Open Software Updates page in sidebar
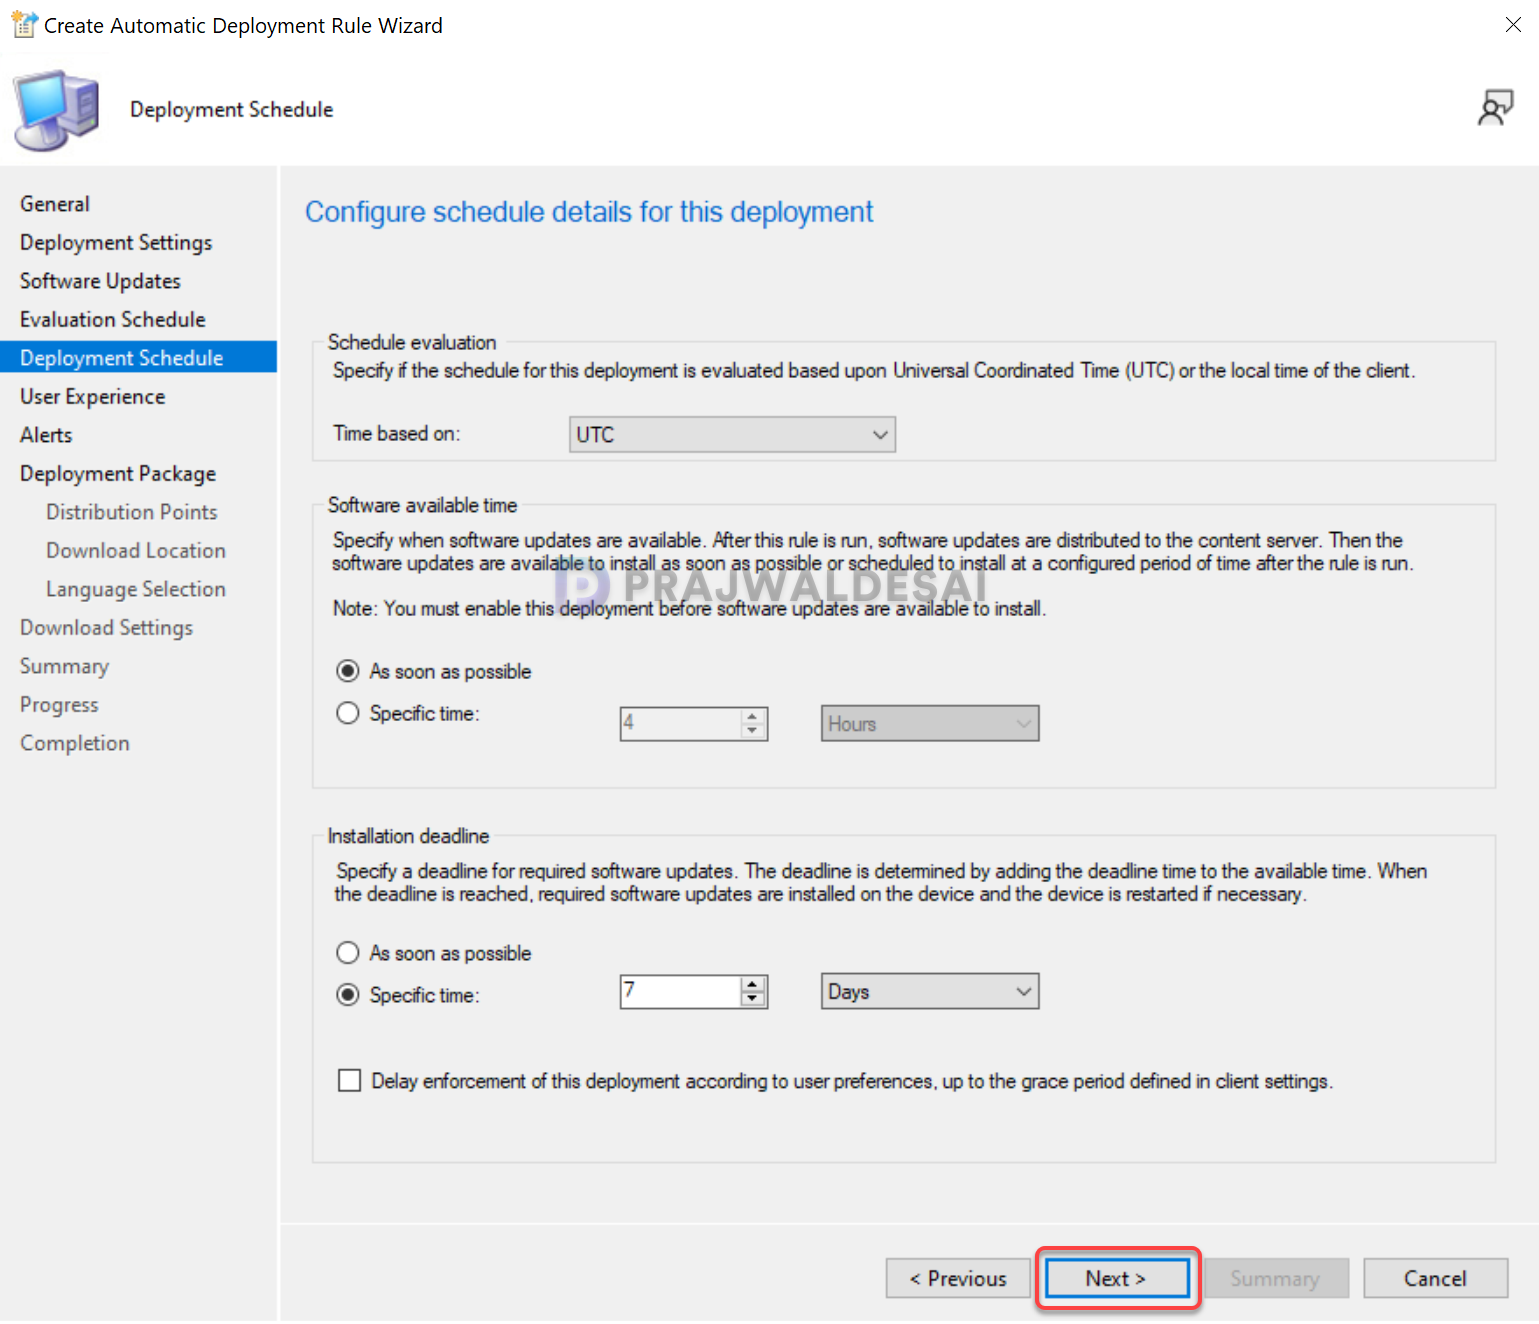The image size is (1539, 1324). point(100,281)
